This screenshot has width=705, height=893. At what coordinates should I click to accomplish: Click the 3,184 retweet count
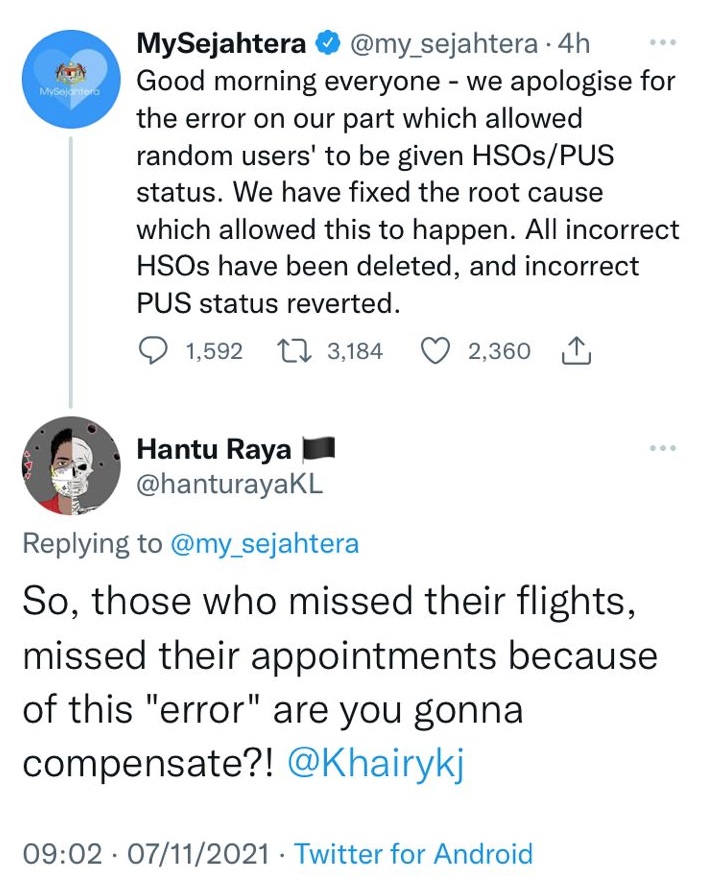tap(355, 351)
